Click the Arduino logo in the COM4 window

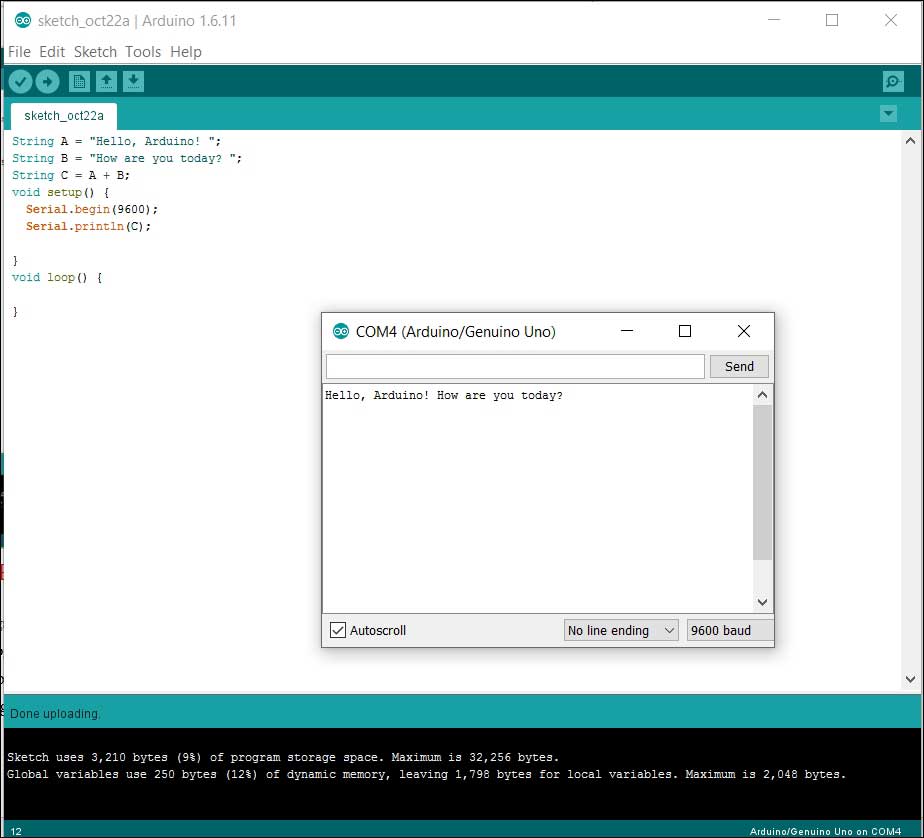[x=340, y=332]
